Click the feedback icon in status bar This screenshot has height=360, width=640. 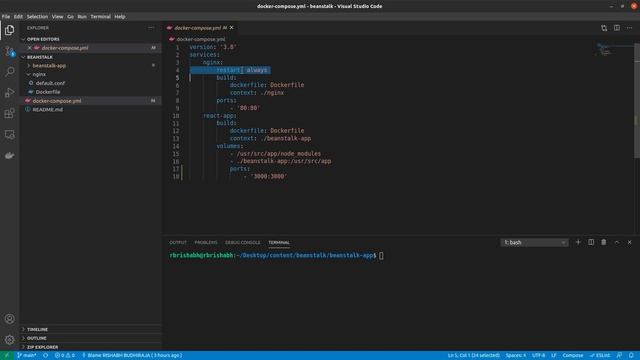(x=619, y=355)
